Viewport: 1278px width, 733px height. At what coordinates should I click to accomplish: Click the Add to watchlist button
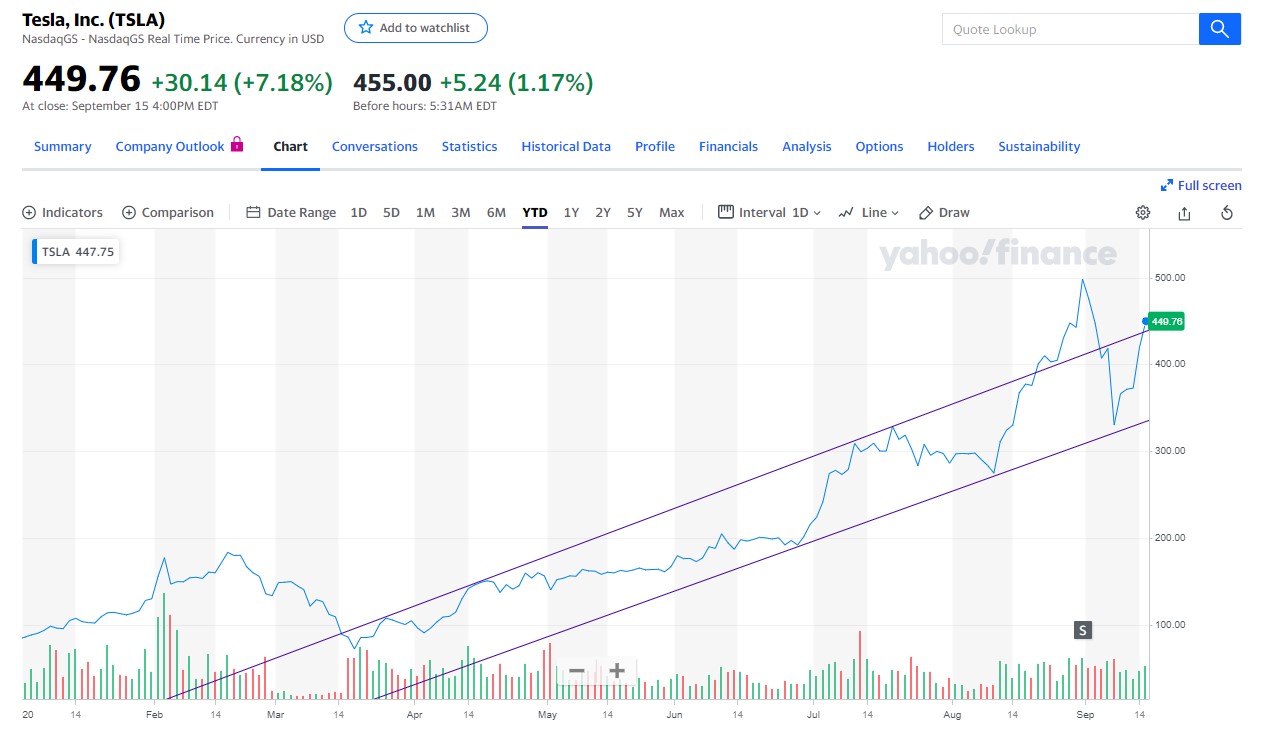[416, 28]
